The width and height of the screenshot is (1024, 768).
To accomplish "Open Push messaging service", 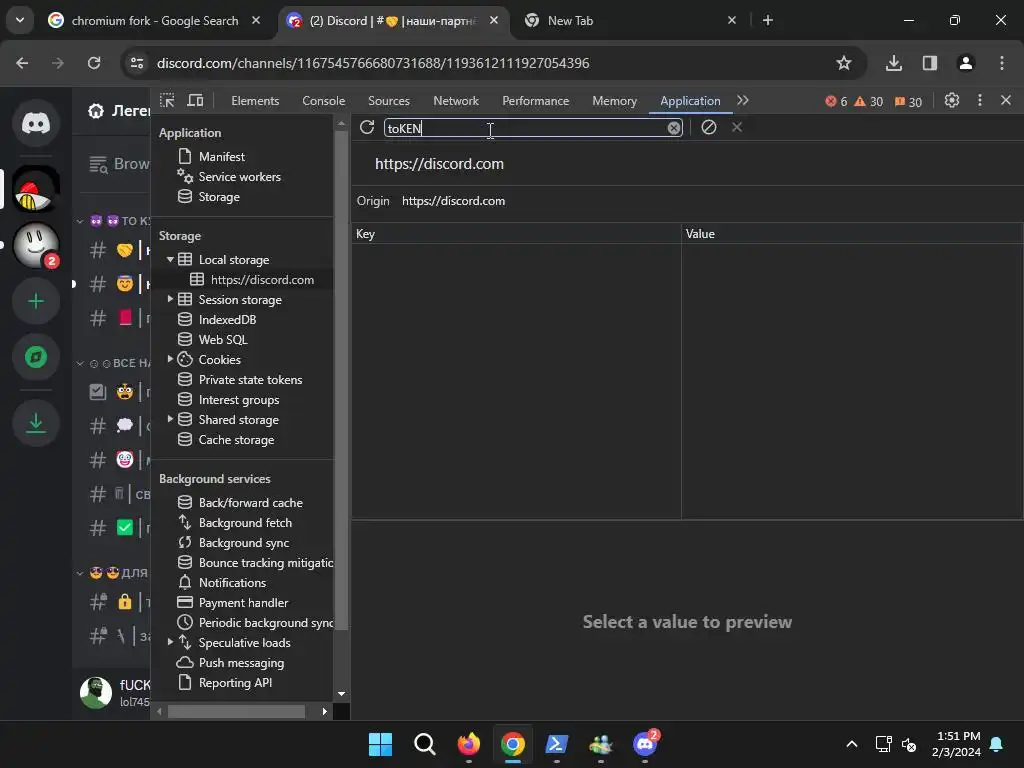I will pos(241,663).
